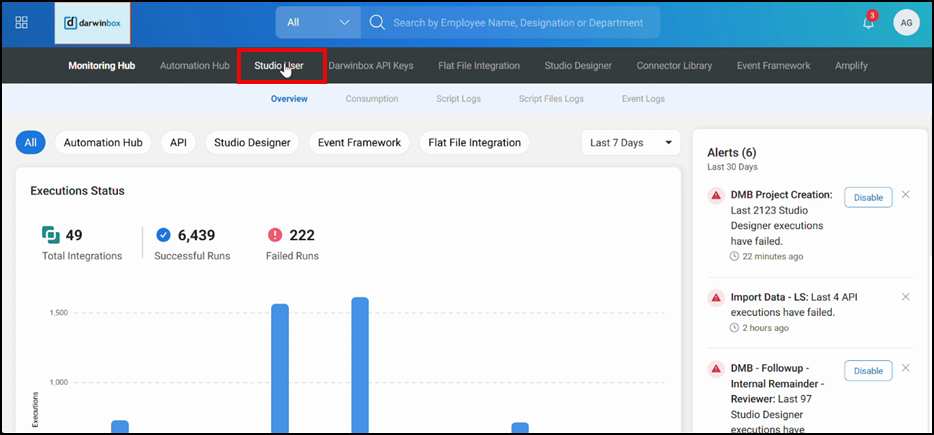Open the AG user avatar menu
The height and width of the screenshot is (435, 934).
click(x=906, y=22)
